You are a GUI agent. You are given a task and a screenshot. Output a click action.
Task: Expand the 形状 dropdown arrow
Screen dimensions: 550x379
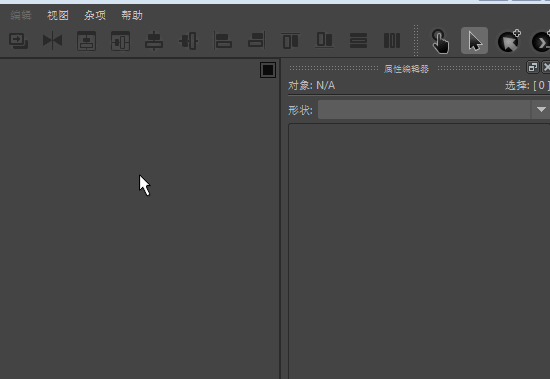click(x=541, y=109)
